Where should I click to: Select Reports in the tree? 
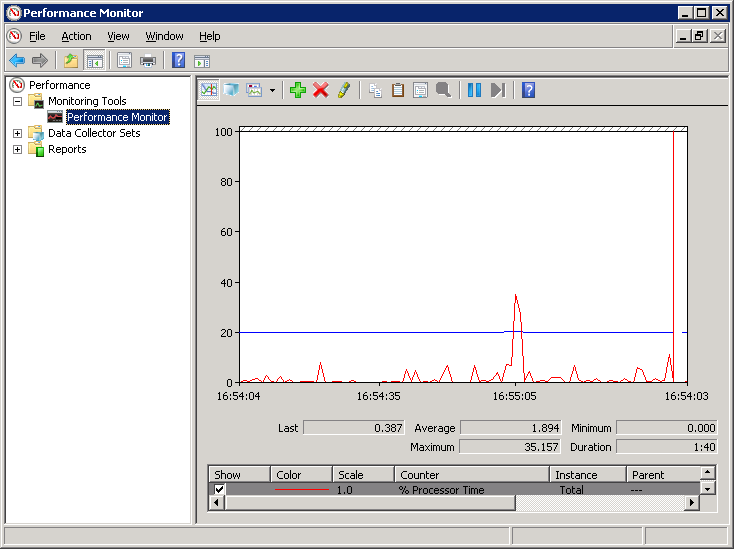pos(67,149)
